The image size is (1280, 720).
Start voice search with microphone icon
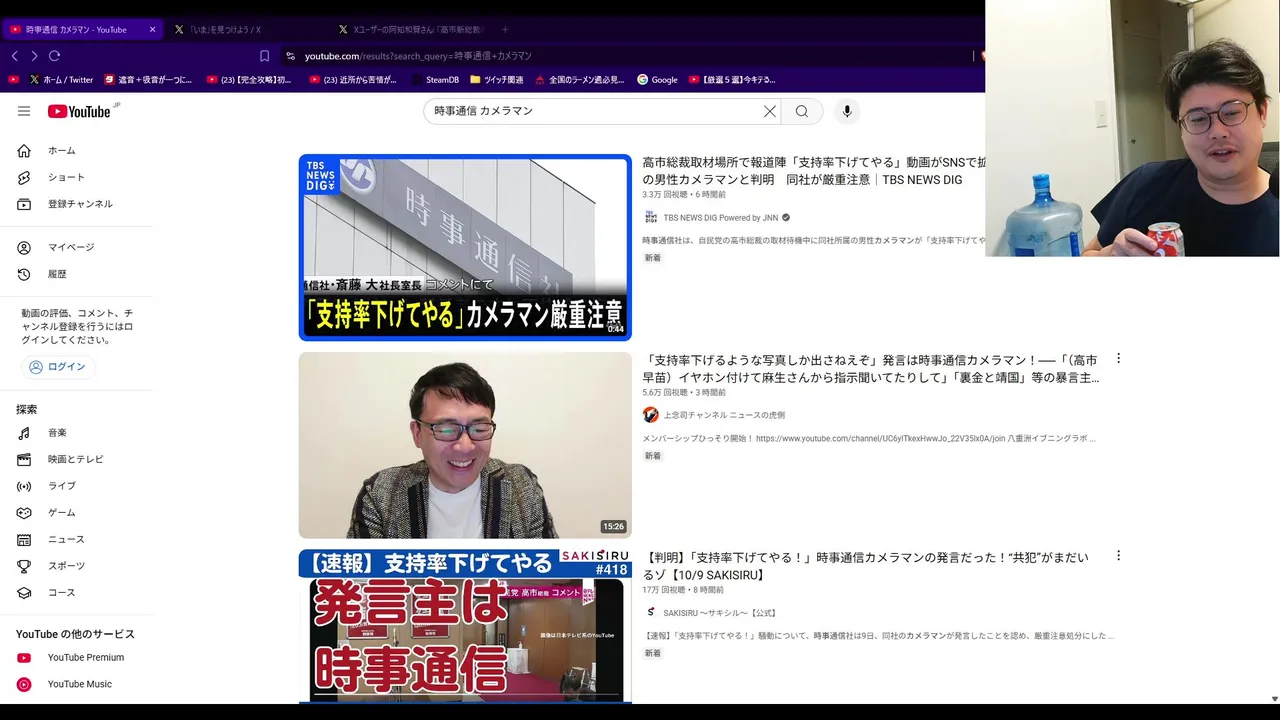[x=847, y=111]
